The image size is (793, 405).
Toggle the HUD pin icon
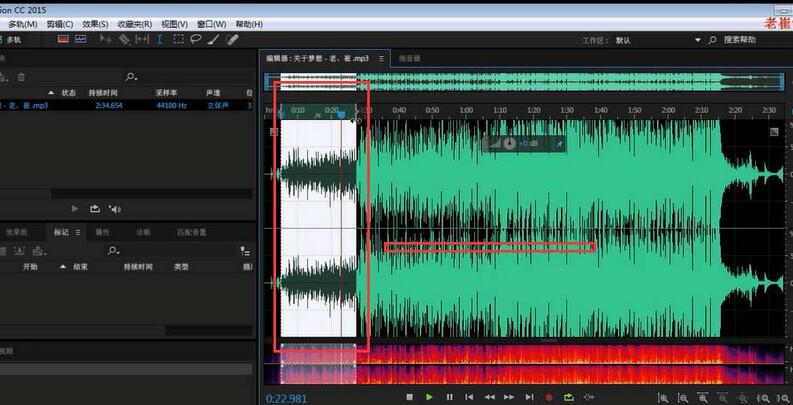click(x=559, y=144)
